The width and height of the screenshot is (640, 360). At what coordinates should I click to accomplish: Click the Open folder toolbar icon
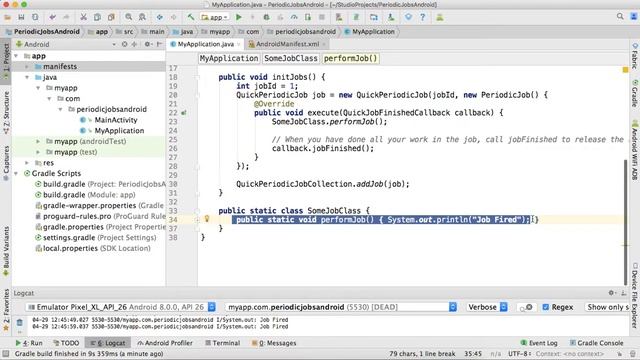coord(7,17)
